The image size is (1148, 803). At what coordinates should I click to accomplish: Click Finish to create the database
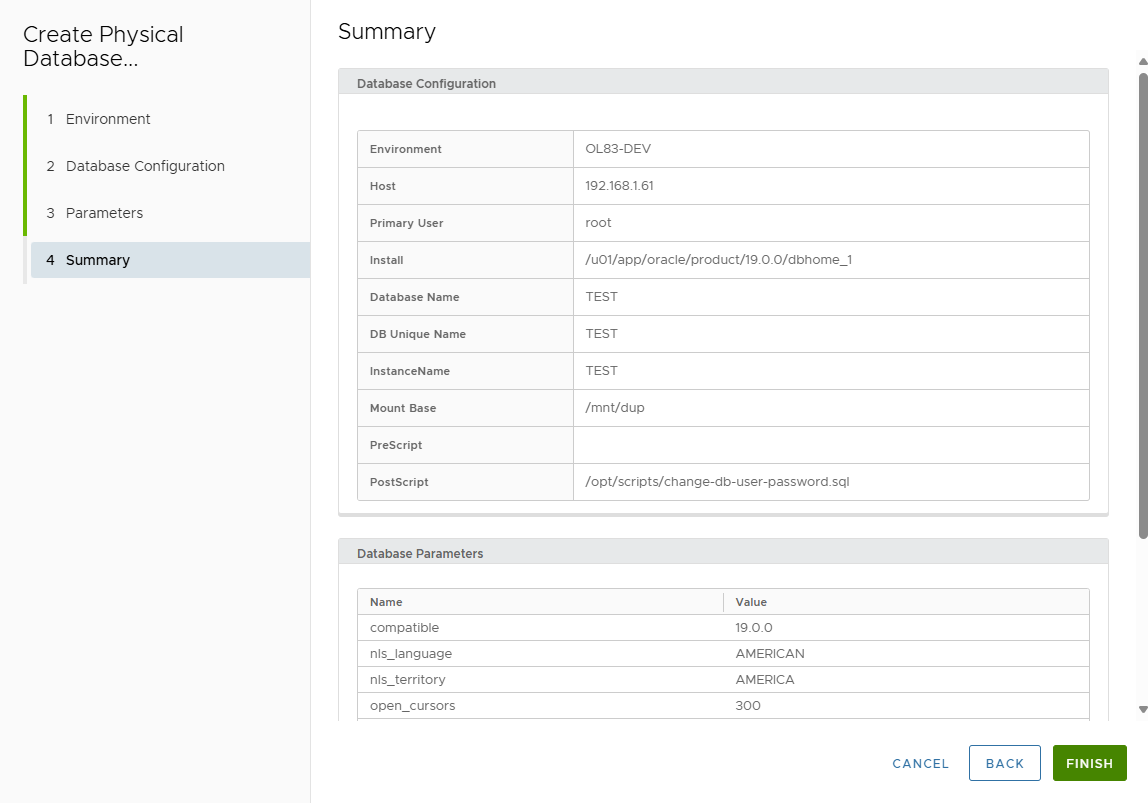click(1089, 763)
